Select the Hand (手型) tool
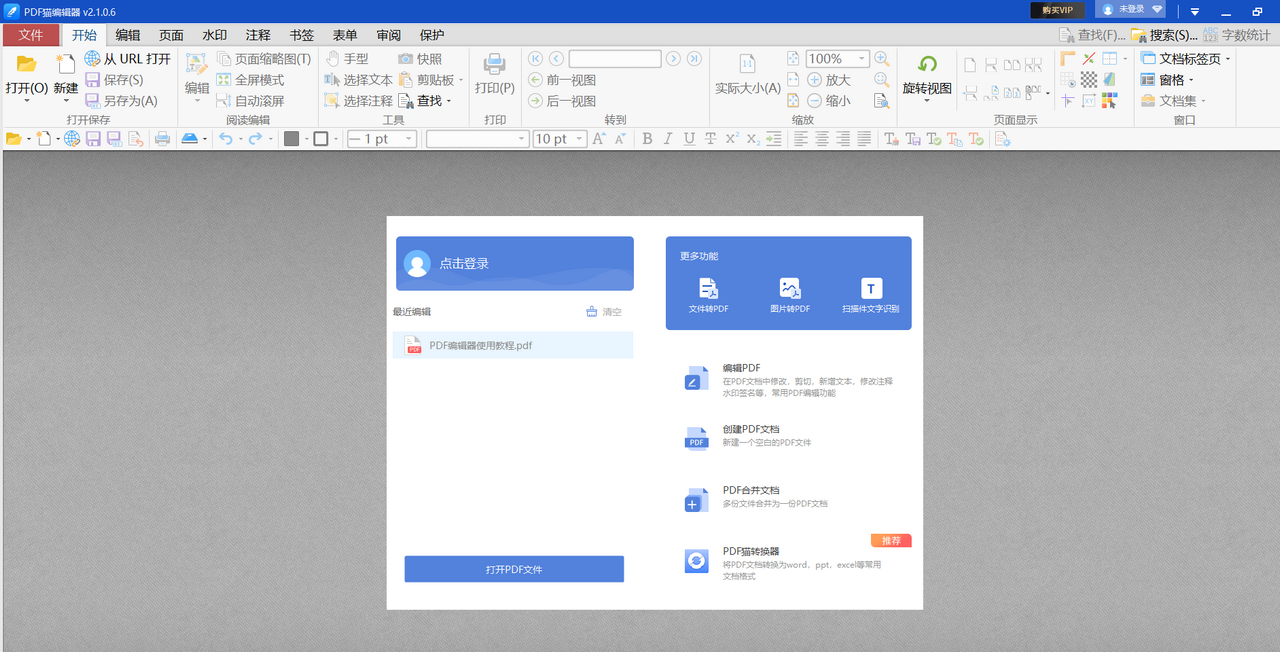 [x=347, y=59]
